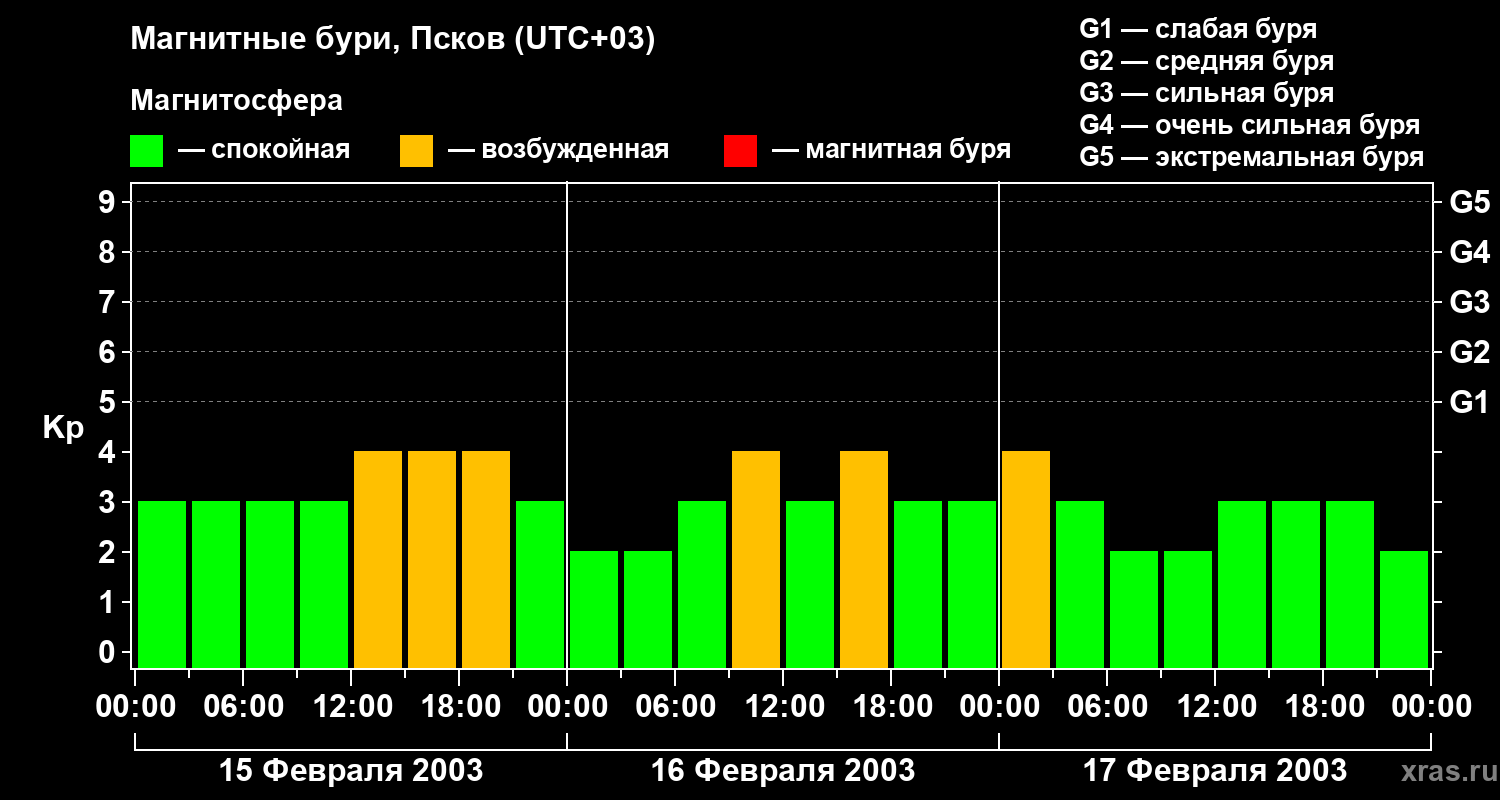Screen dimensions: 1500x800
Task: Click the '— возбужденная' legend label
Action: tap(558, 150)
